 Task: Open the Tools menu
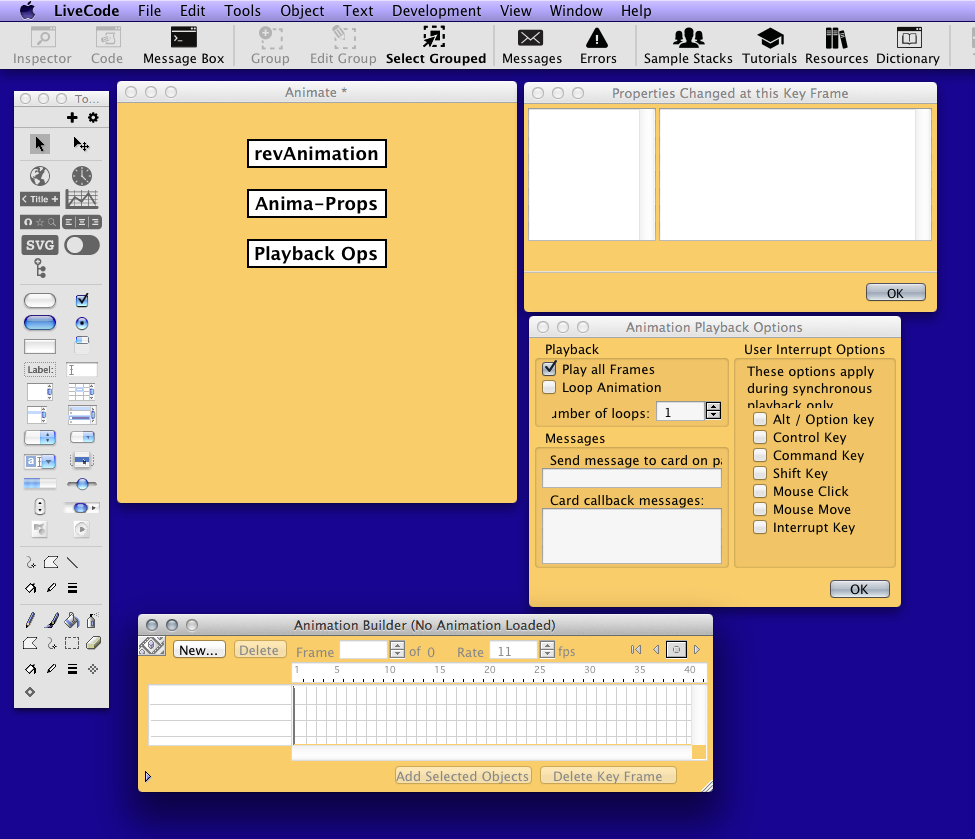[x=243, y=11]
